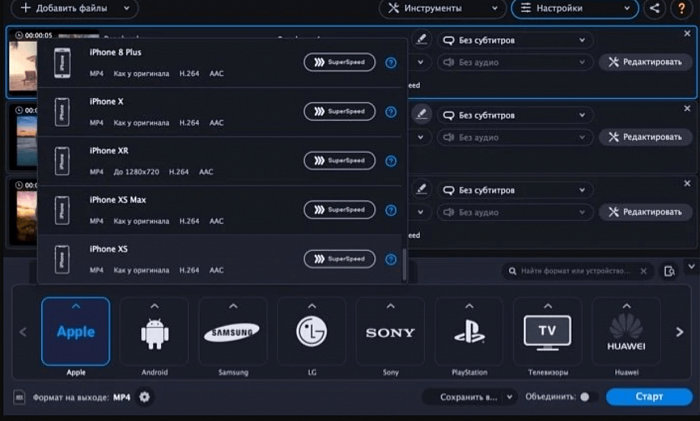This screenshot has width=700, height=421.
Task: Open Добавить файлы dropdown
Action: pyautogui.click(x=74, y=8)
